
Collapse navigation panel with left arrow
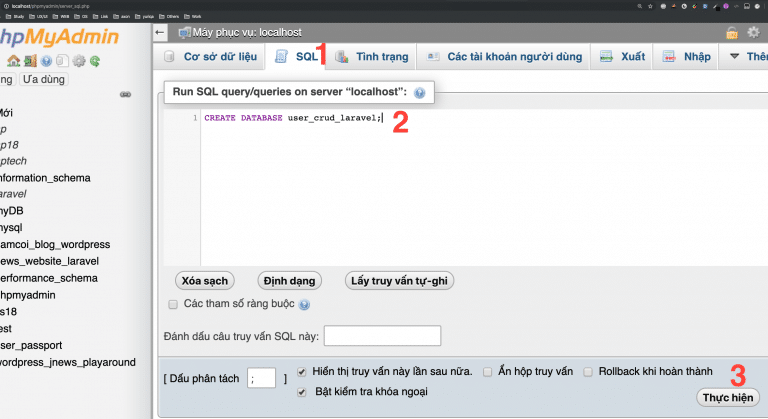coord(160,32)
